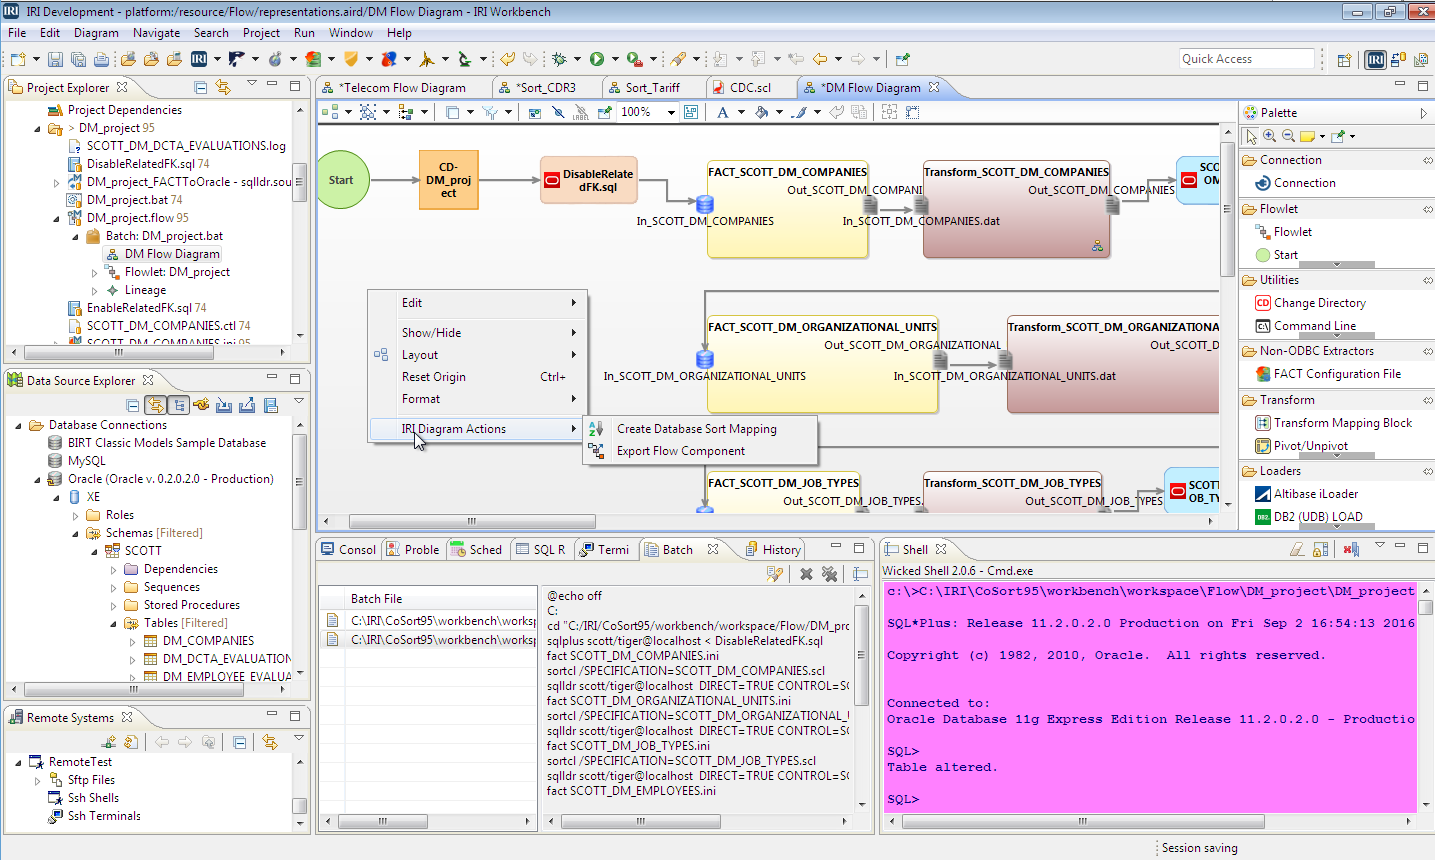
Task: Click the zoom in tool in Palette
Action: (x=1269, y=136)
